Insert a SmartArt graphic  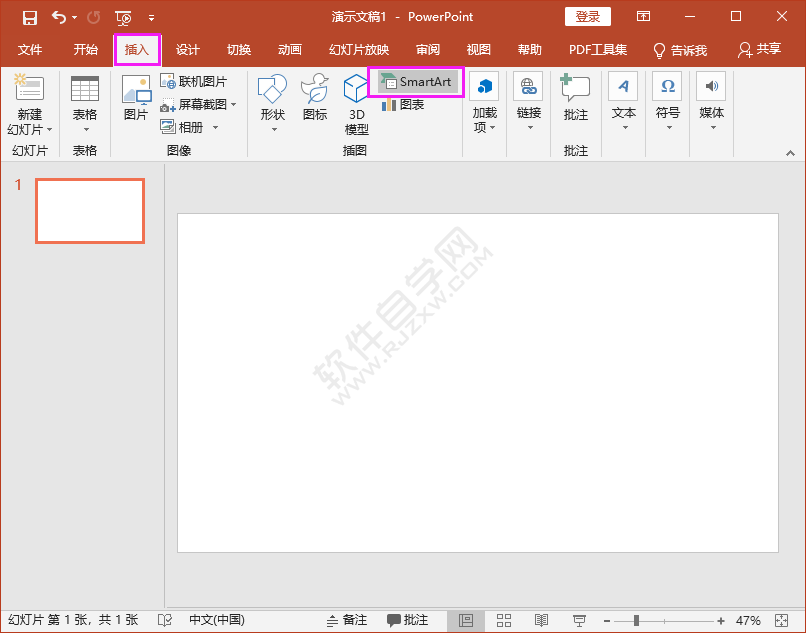click(416, 82)
